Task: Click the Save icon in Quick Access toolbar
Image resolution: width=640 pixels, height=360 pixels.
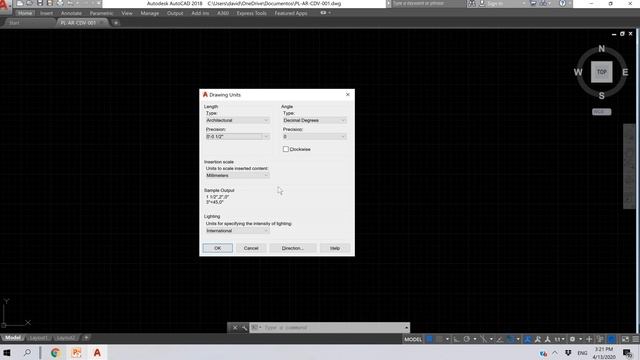Action: pyautogui.click(x=40, y=3)
